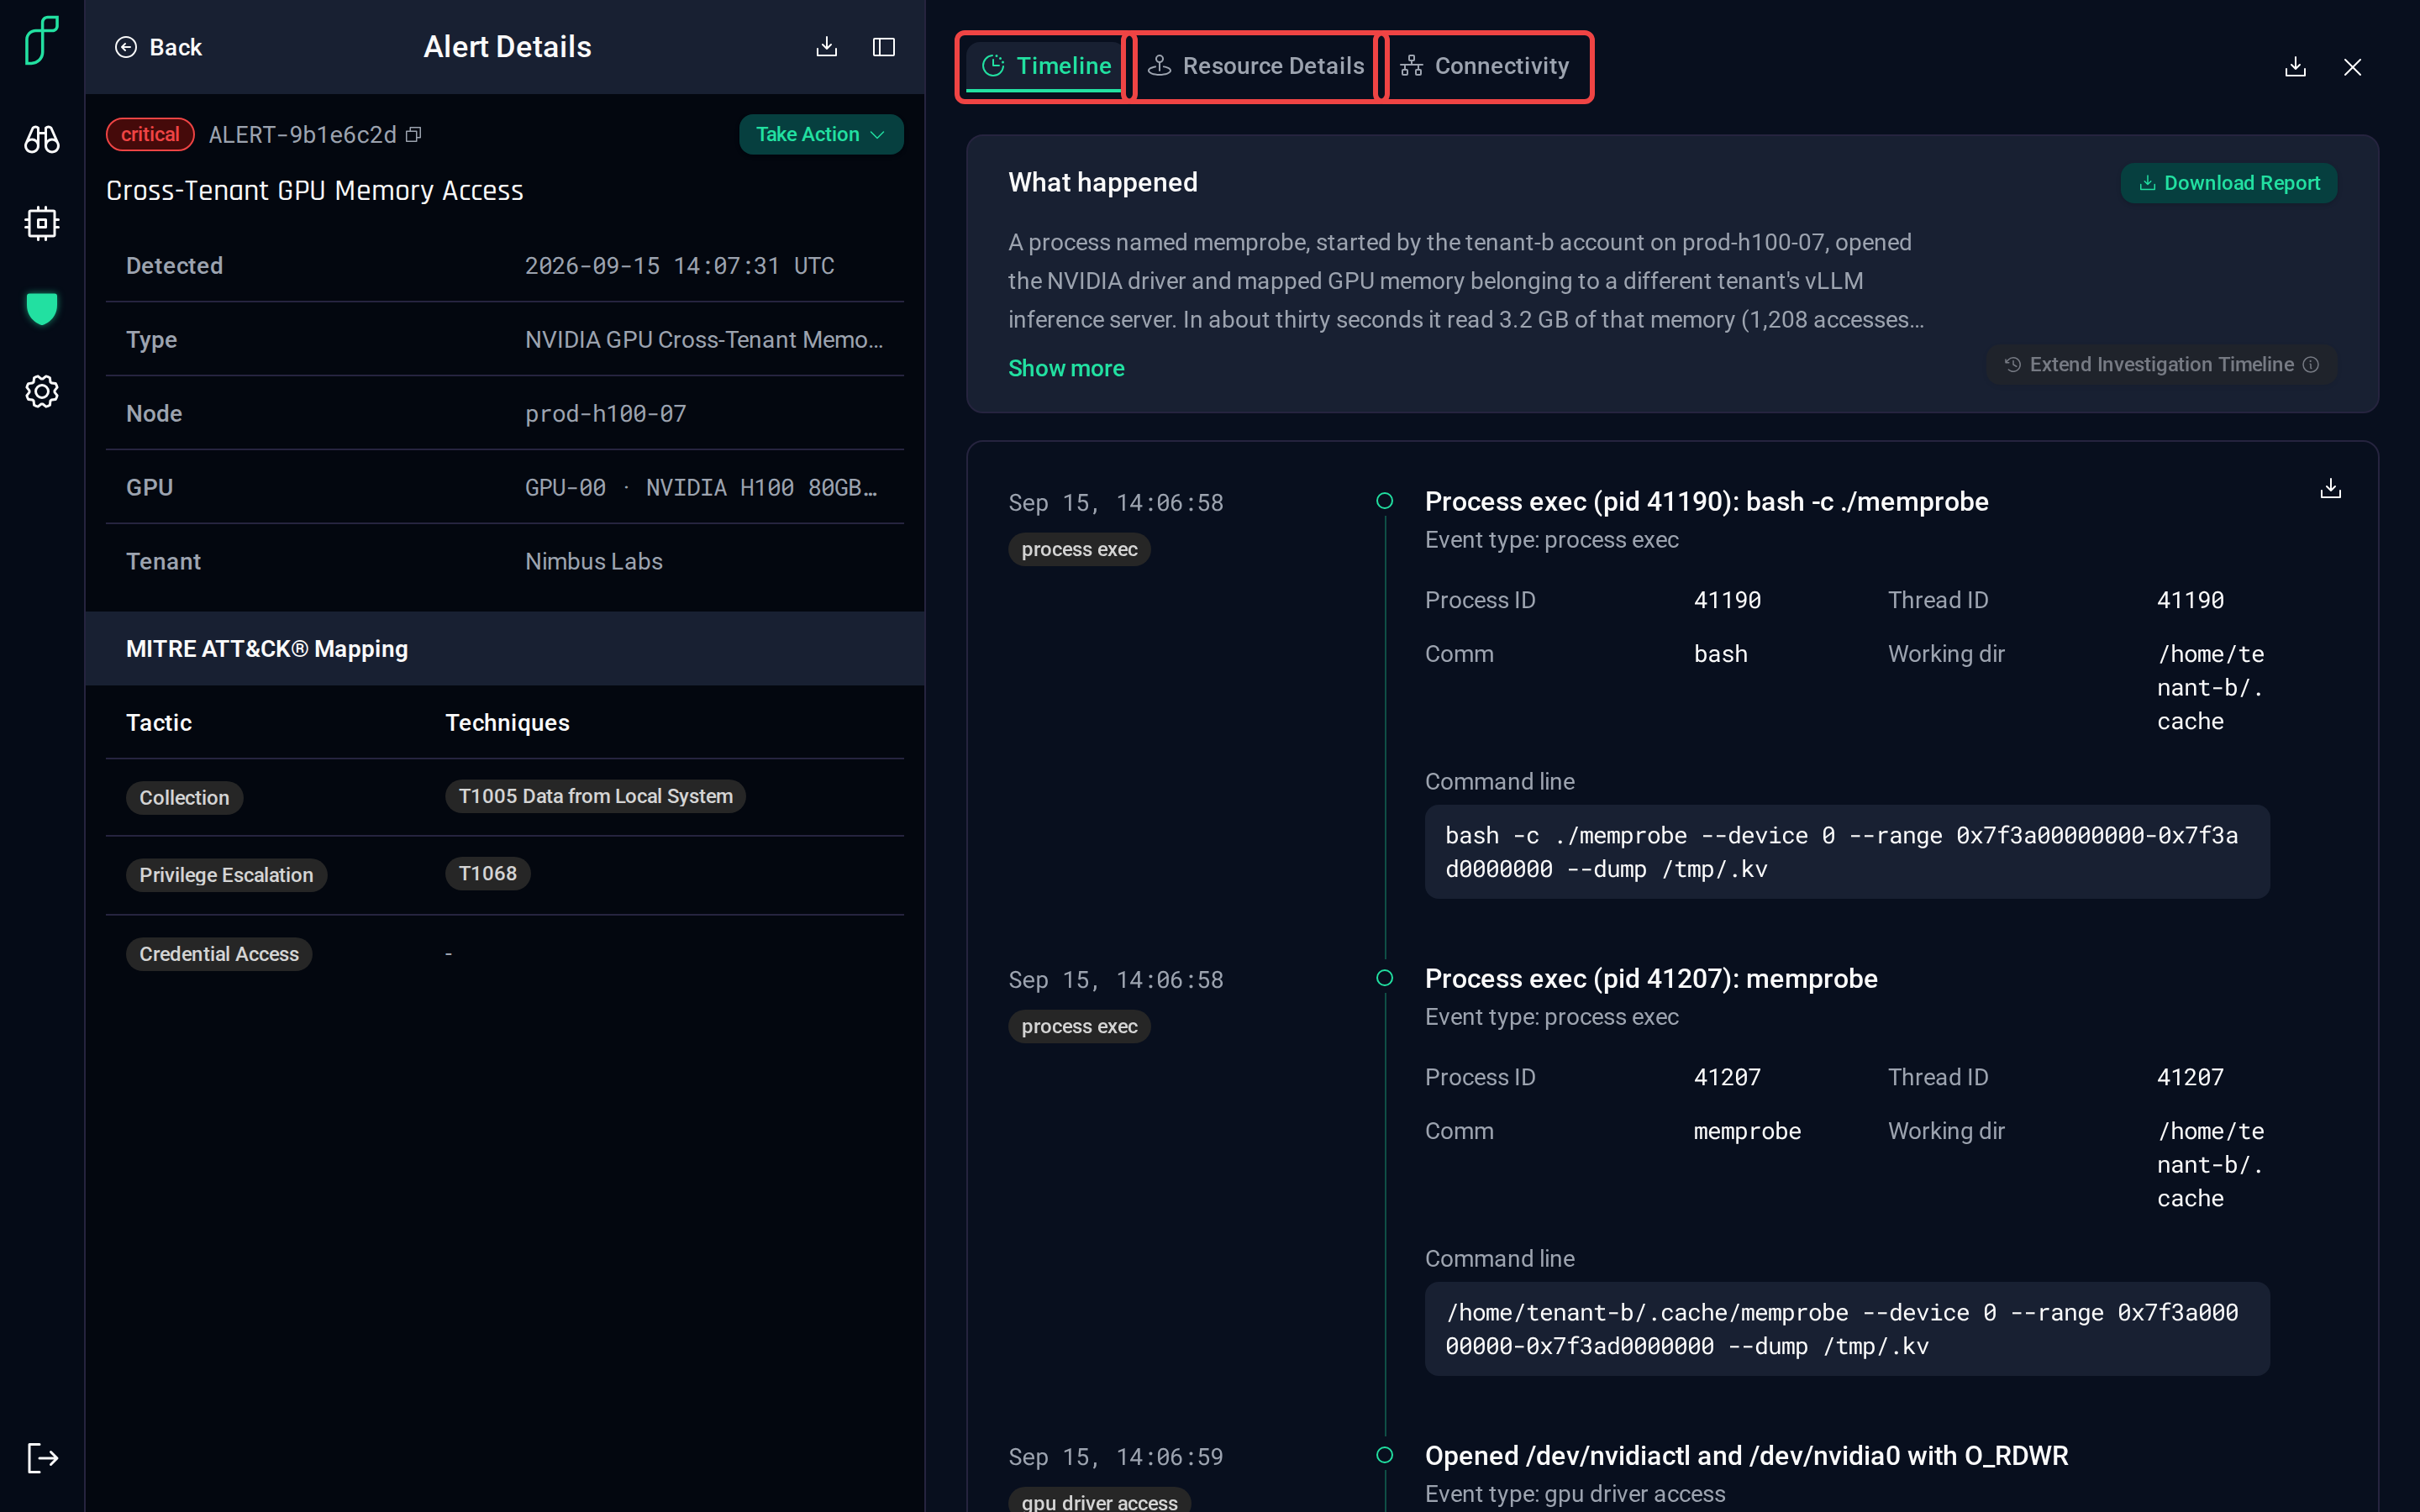Download the pid 41190 process exec event

(2330, 488)
